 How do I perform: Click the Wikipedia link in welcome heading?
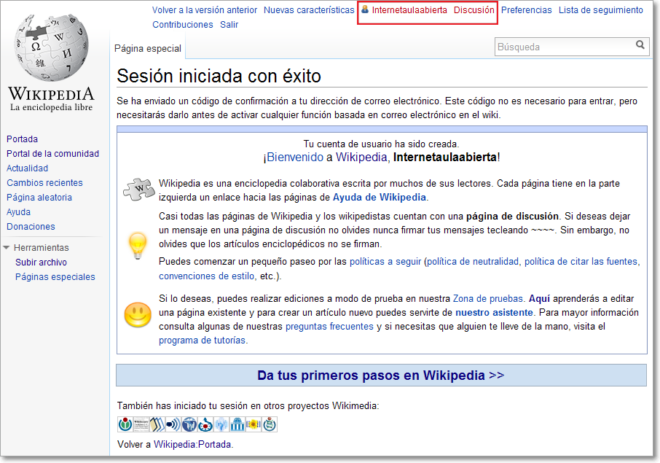point(361,157)
